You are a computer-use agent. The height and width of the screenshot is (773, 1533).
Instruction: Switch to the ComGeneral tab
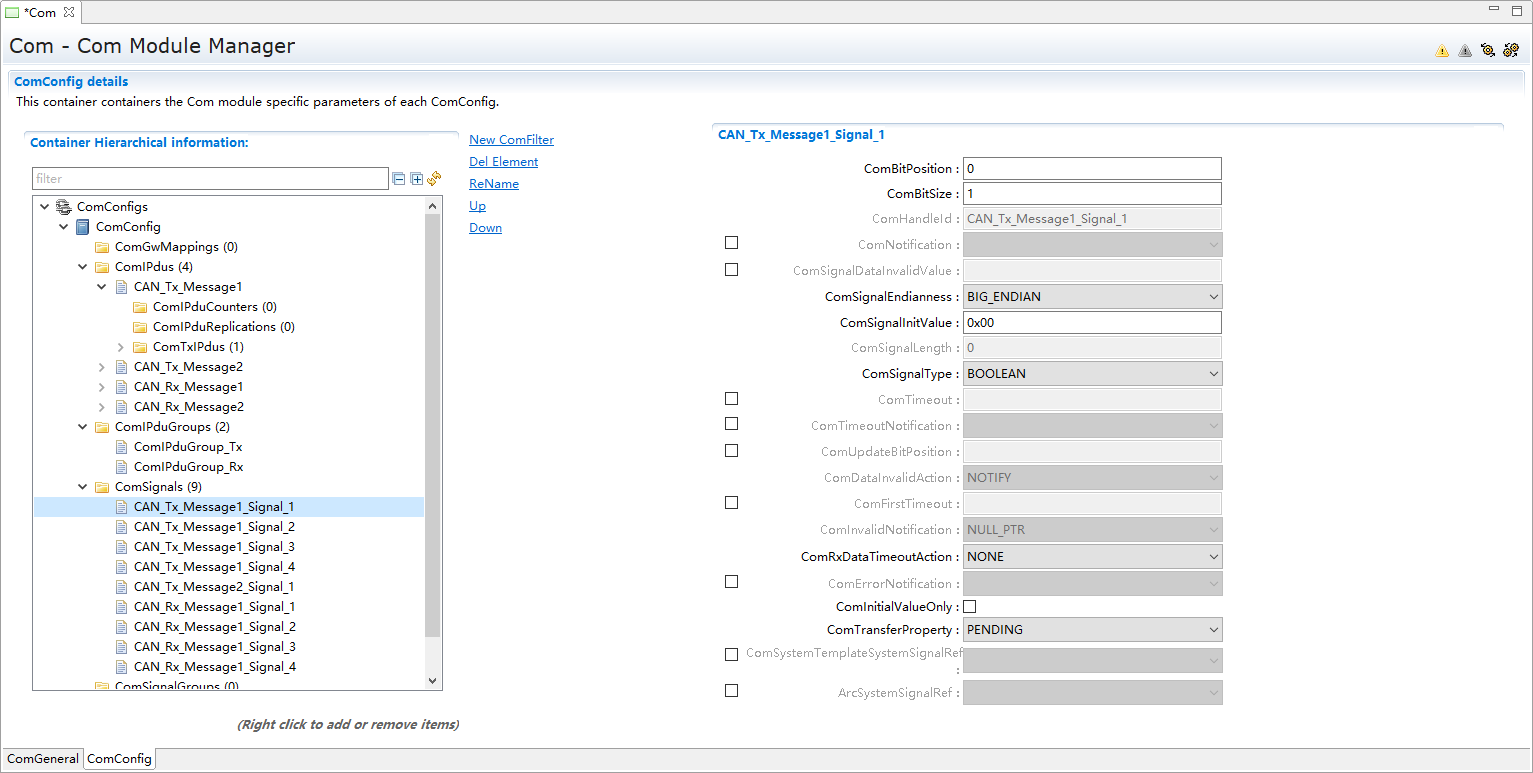tap(42, 759)
